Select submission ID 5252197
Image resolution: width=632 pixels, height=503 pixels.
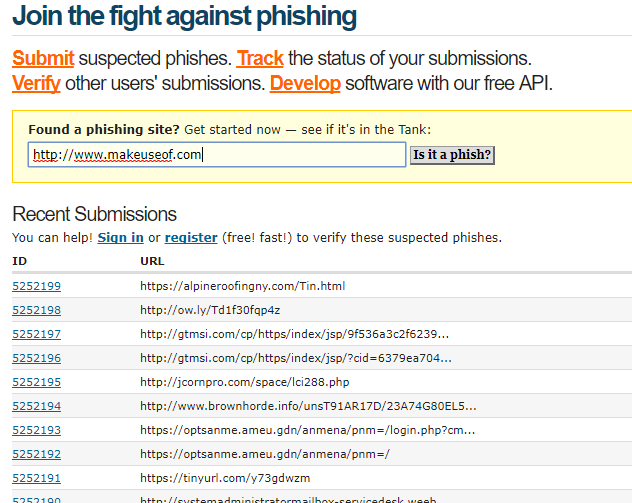36,334
